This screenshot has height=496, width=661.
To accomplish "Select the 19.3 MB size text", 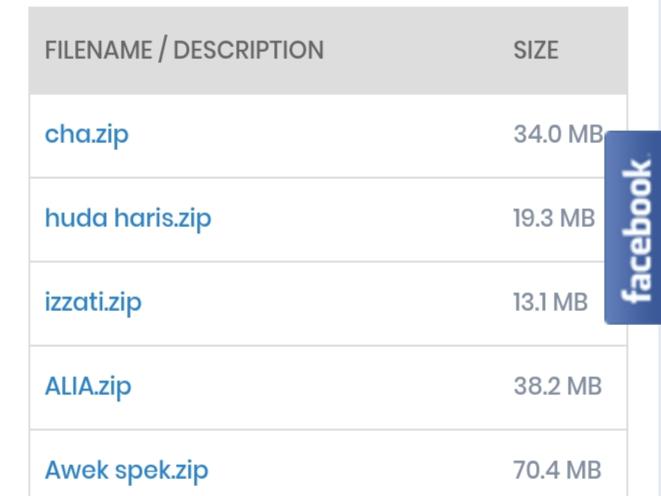I will pos(554,218).
